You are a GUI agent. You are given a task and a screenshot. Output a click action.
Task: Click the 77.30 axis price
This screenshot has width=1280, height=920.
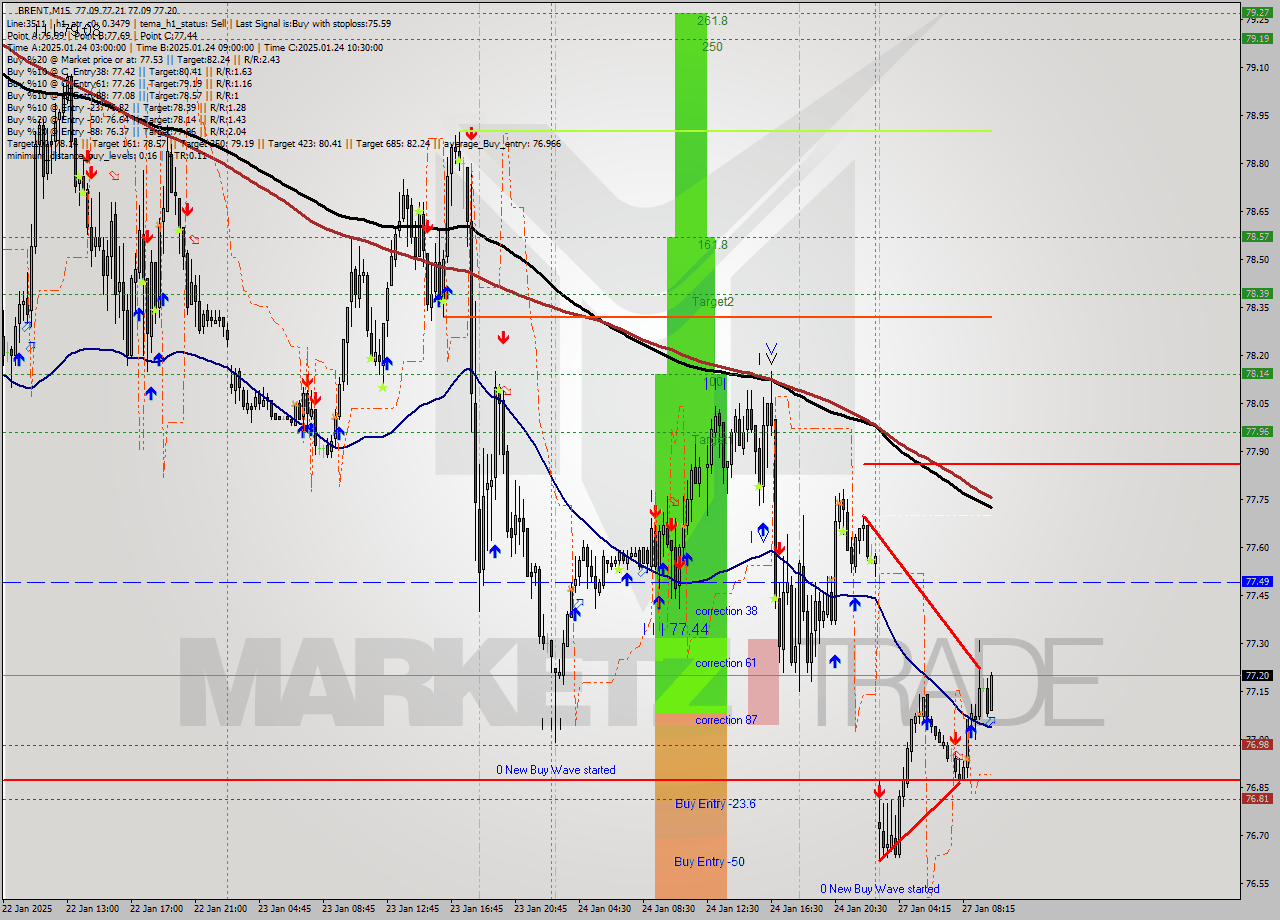point(1257,644)
